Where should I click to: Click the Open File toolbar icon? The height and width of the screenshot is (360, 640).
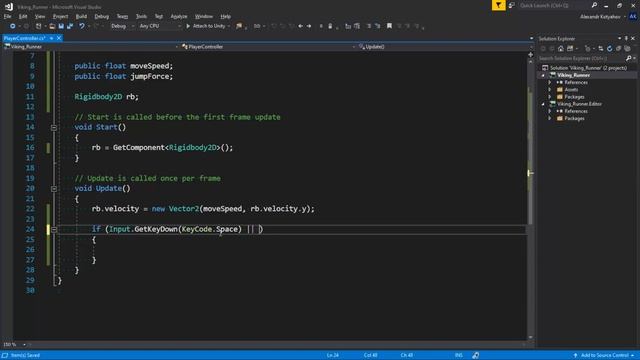coord(52,26)
